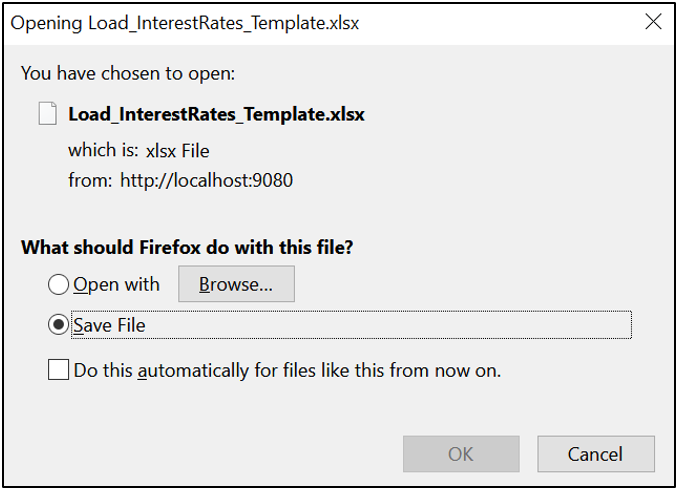Click the "You have chosen to open:" text
Image resolution: width=680 pixels, height=491 pixels.
(x=128, y=73)
